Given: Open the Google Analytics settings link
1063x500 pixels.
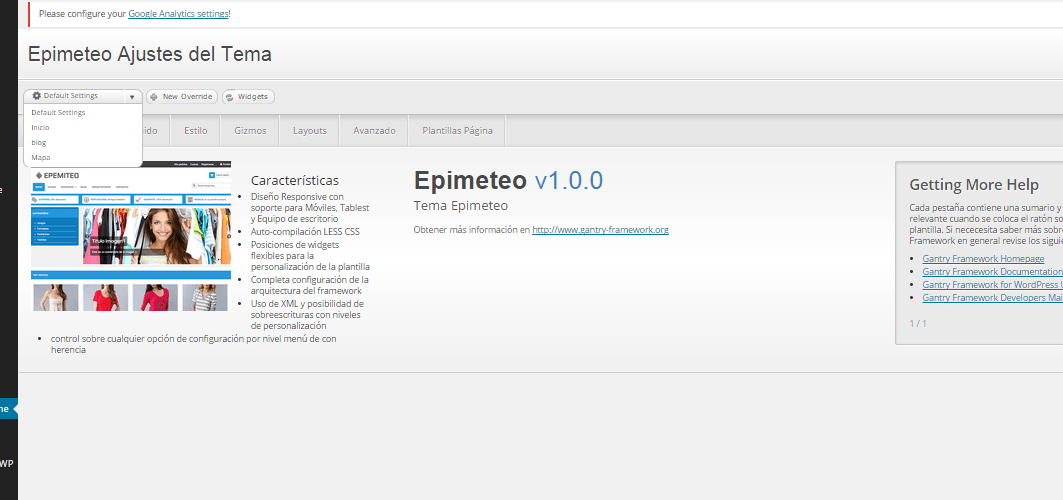Looking at the screenshot, I should pos(178,13).
